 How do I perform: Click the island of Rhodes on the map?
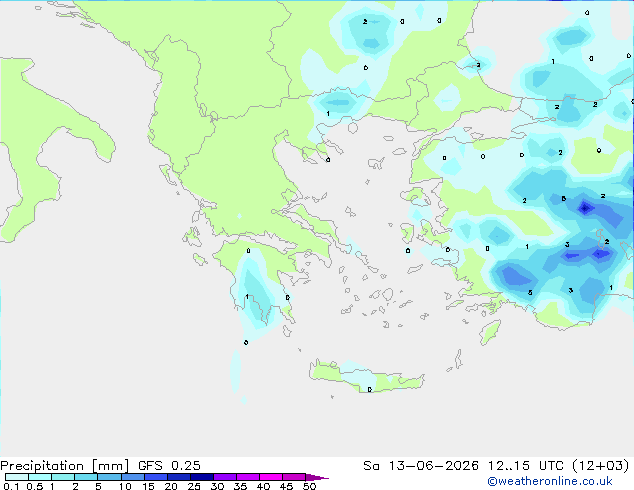[489, 332]
